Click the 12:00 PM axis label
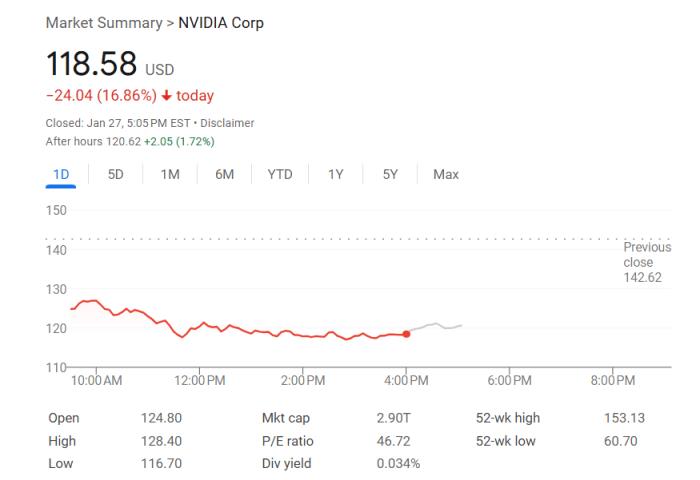The height and width of the screenshot is (480, 700). pos(200,380)
